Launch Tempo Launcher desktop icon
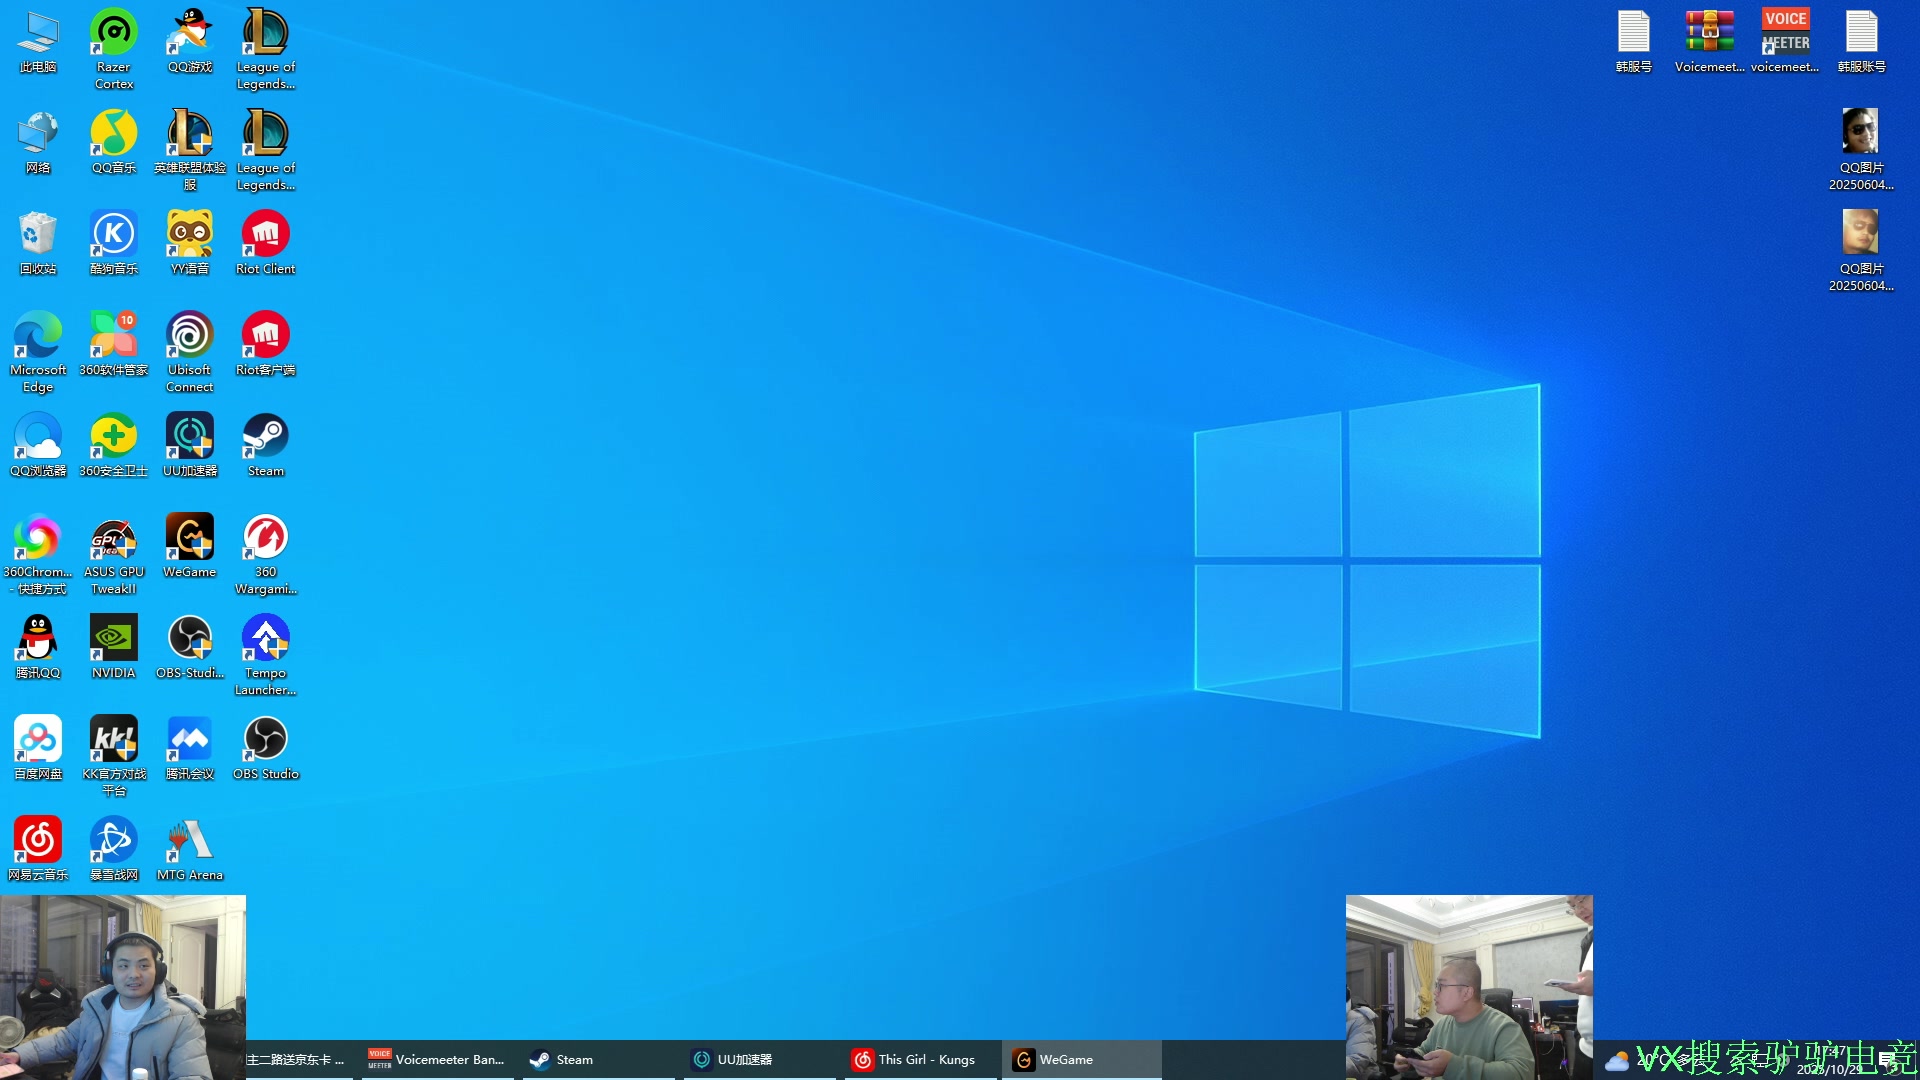 265,640
